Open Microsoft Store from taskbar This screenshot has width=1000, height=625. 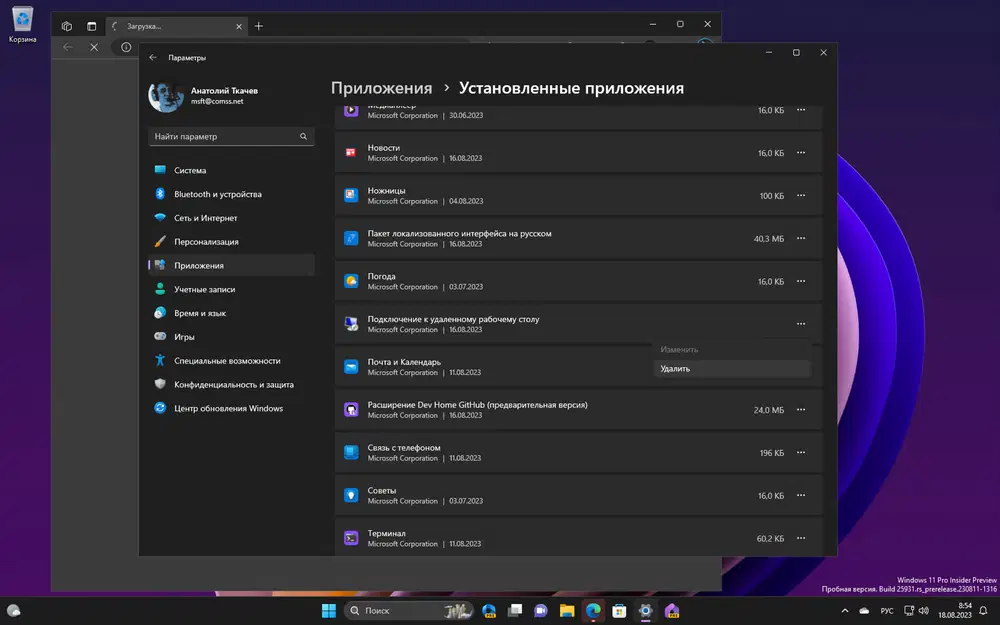pyautogui.click(x=619, y=610)
